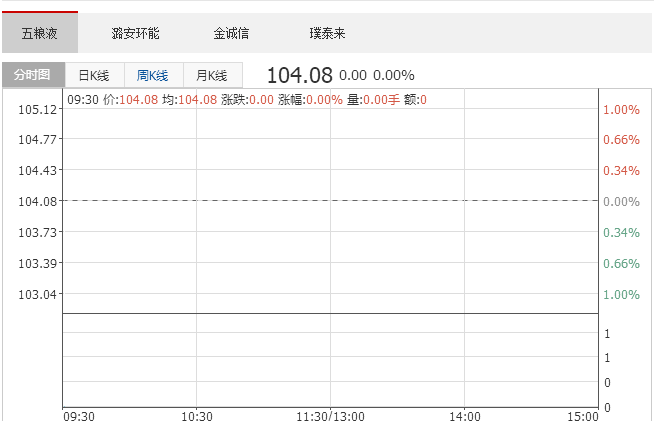
Task: Click the green 1.00% axis label
Action: click(621, 294)
